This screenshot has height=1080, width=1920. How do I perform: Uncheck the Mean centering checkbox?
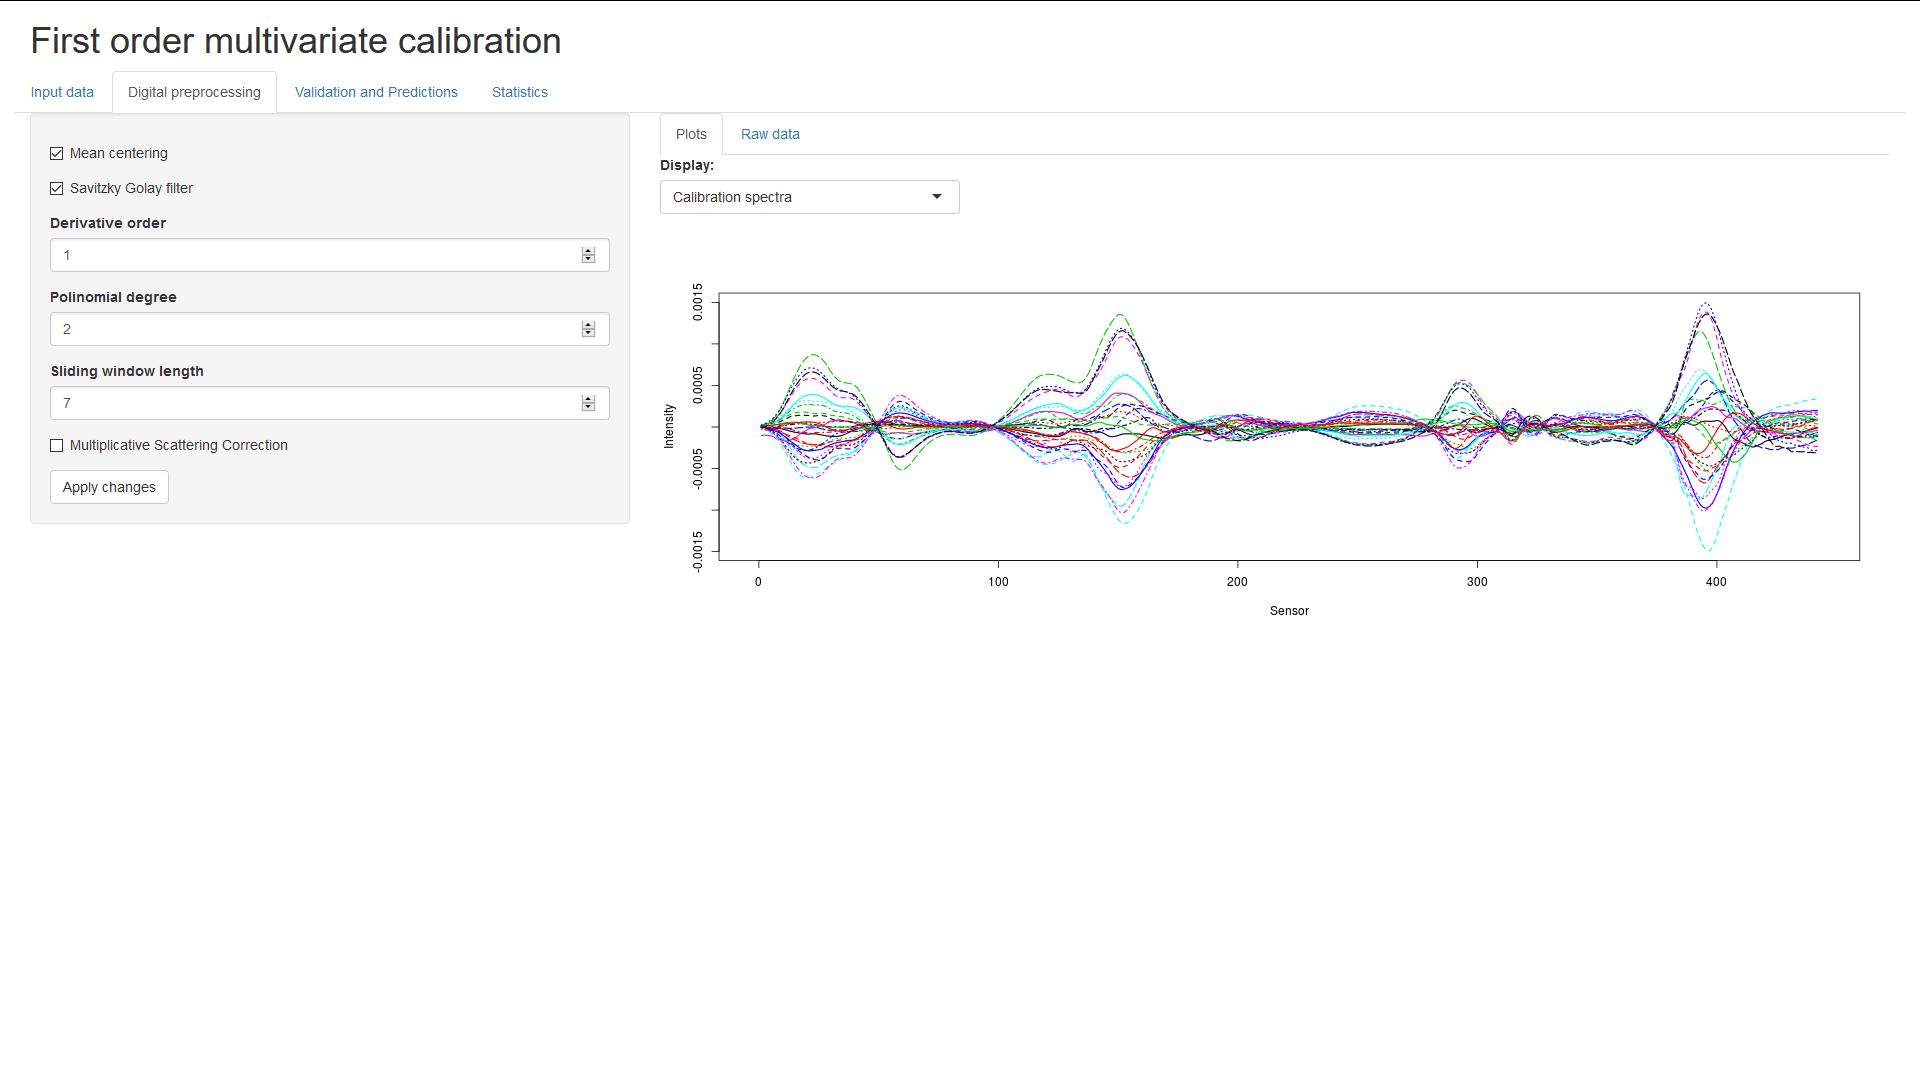tap(57, 154)
